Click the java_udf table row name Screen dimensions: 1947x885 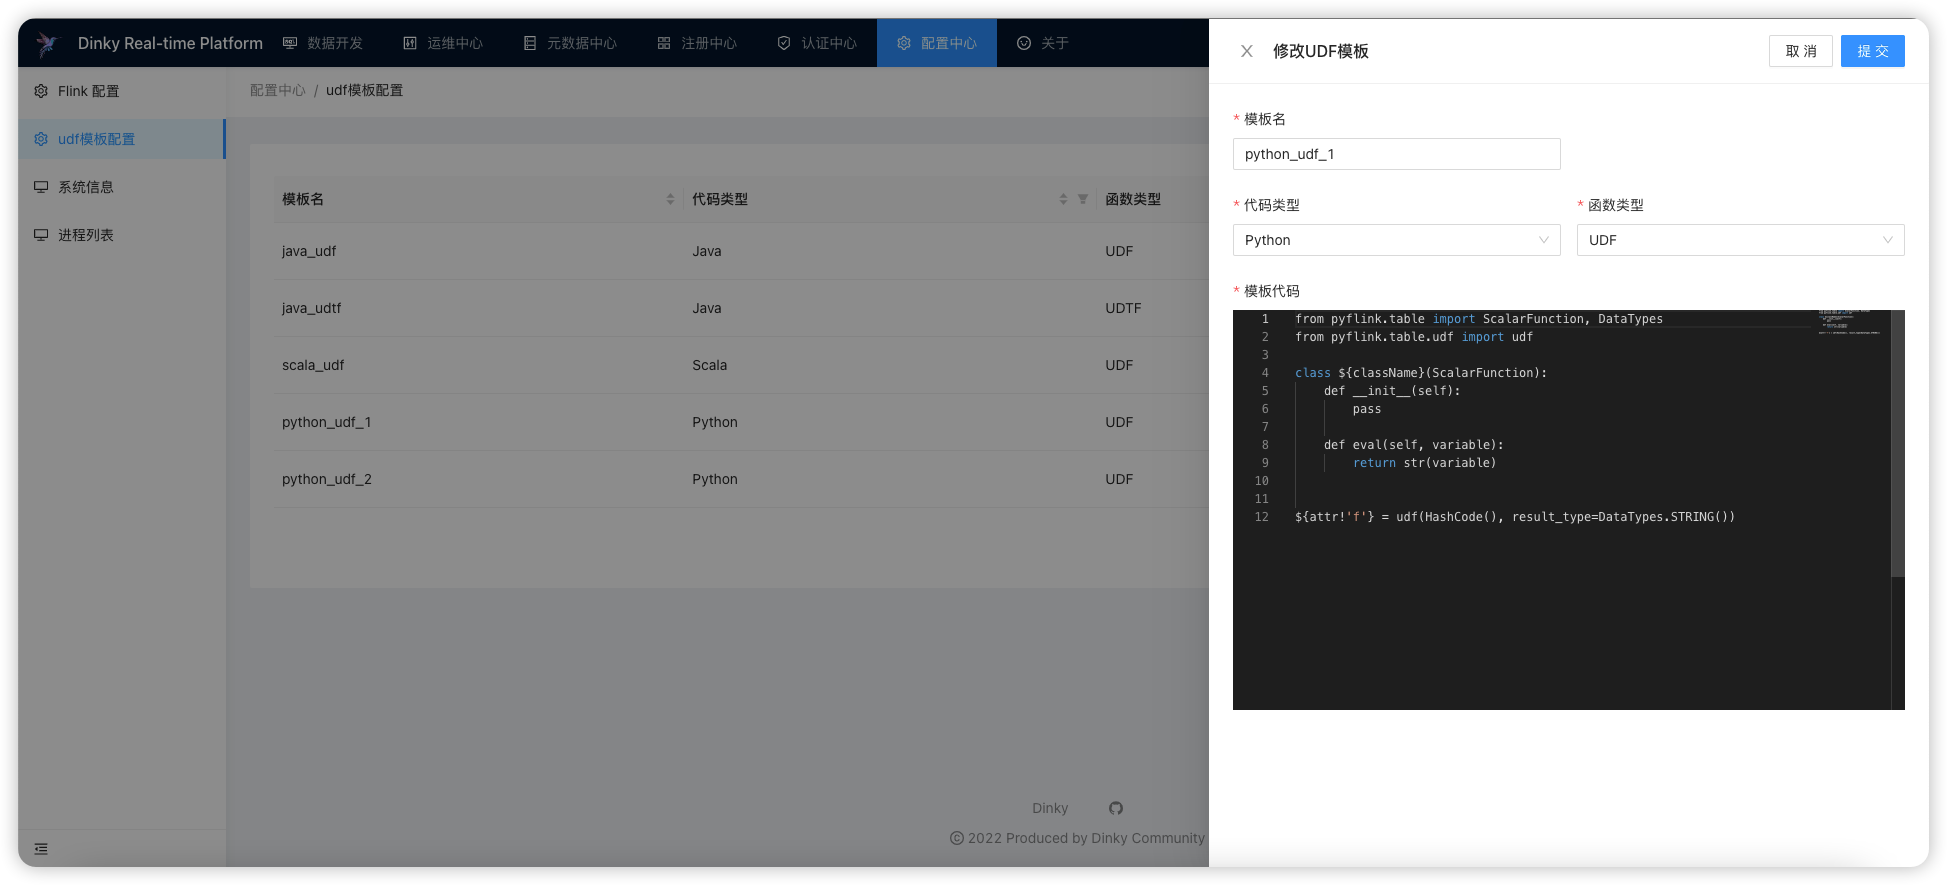(309, 251)
